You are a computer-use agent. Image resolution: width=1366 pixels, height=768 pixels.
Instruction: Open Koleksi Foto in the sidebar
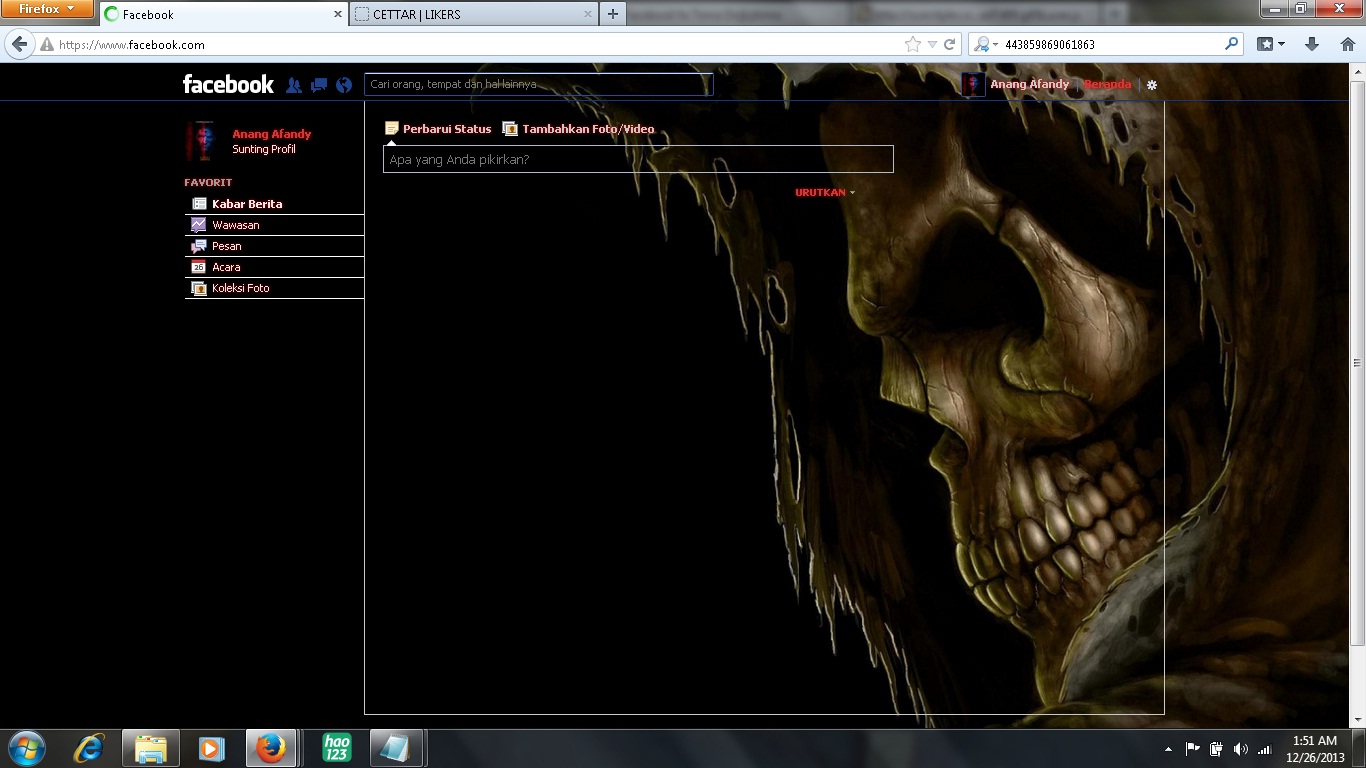coord(274,288)
